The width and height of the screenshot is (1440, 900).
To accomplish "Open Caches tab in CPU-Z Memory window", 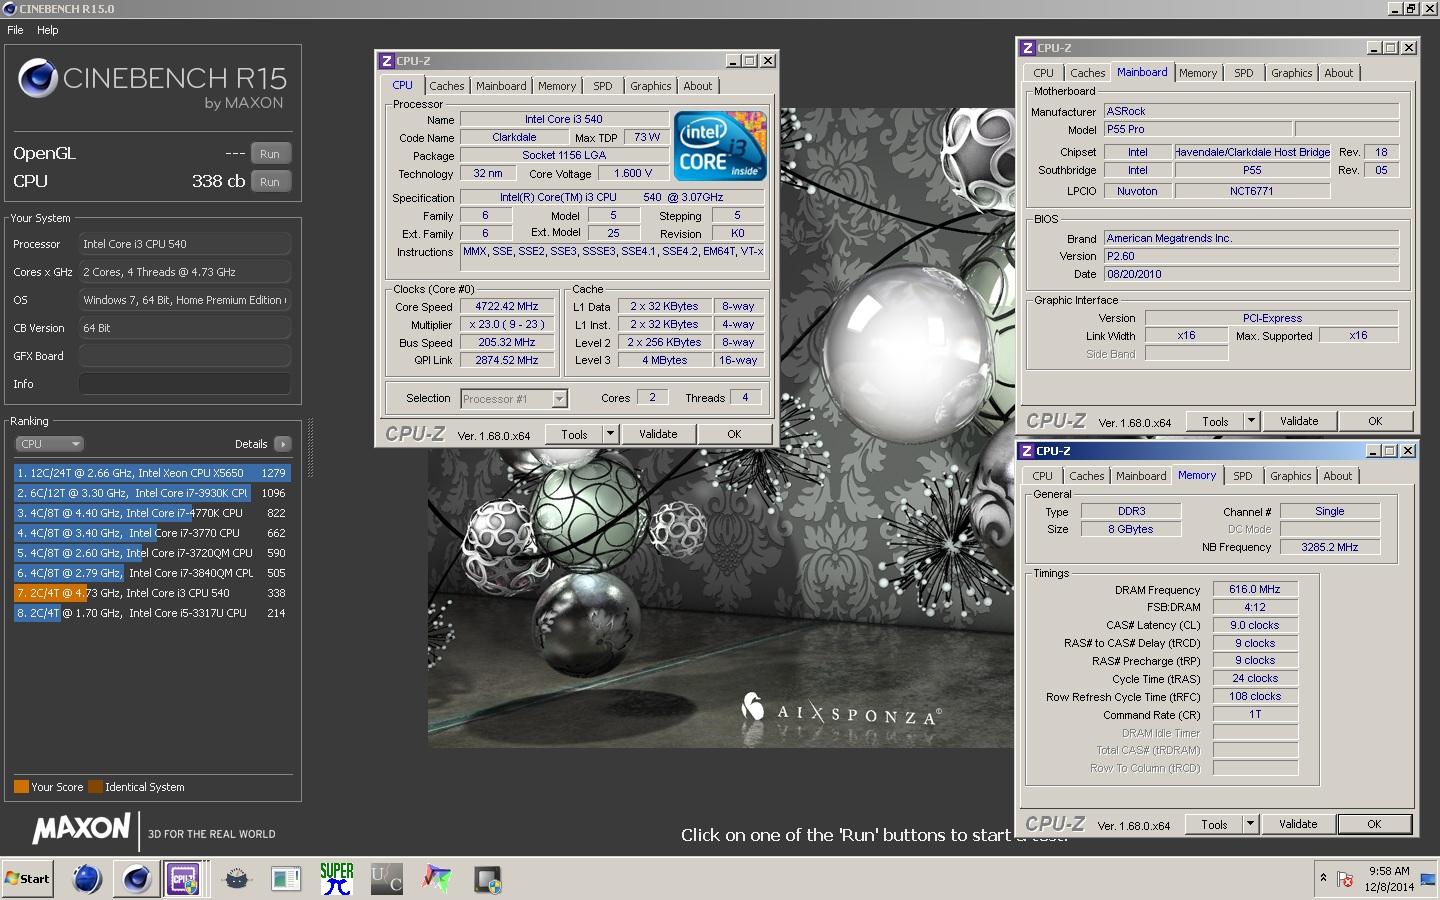I will click(1087, 476).
